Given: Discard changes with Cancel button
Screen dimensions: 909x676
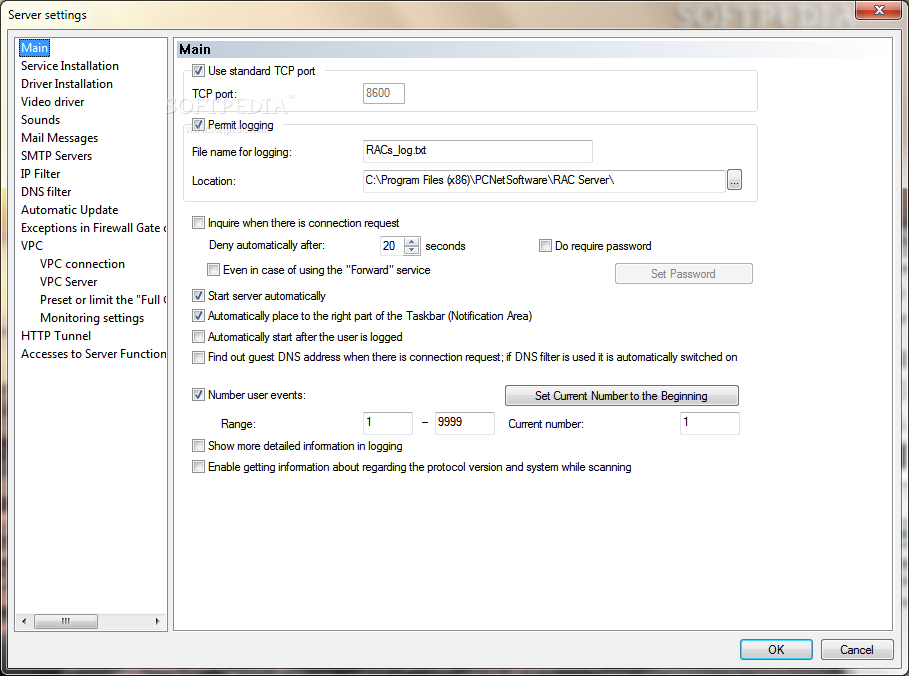Looking at the screenshot, I should point(856,649).
